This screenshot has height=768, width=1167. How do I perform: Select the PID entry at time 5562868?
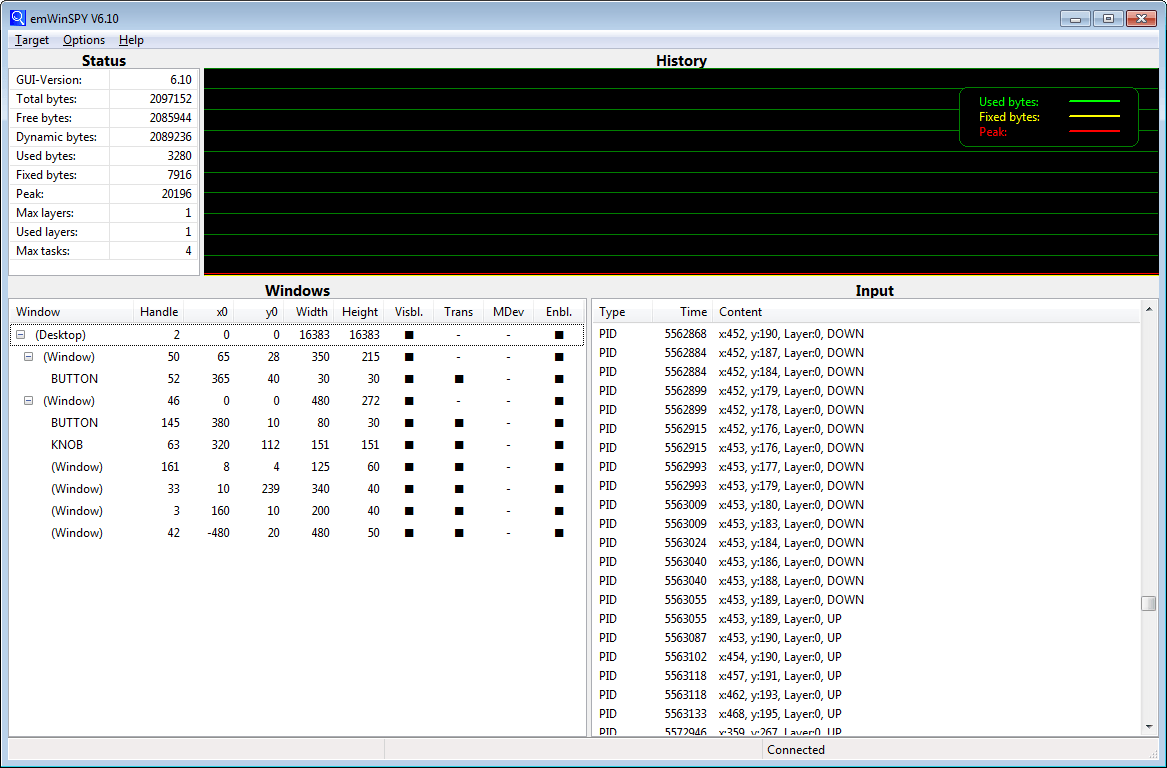pyautogui.click(x=700, y=333)
